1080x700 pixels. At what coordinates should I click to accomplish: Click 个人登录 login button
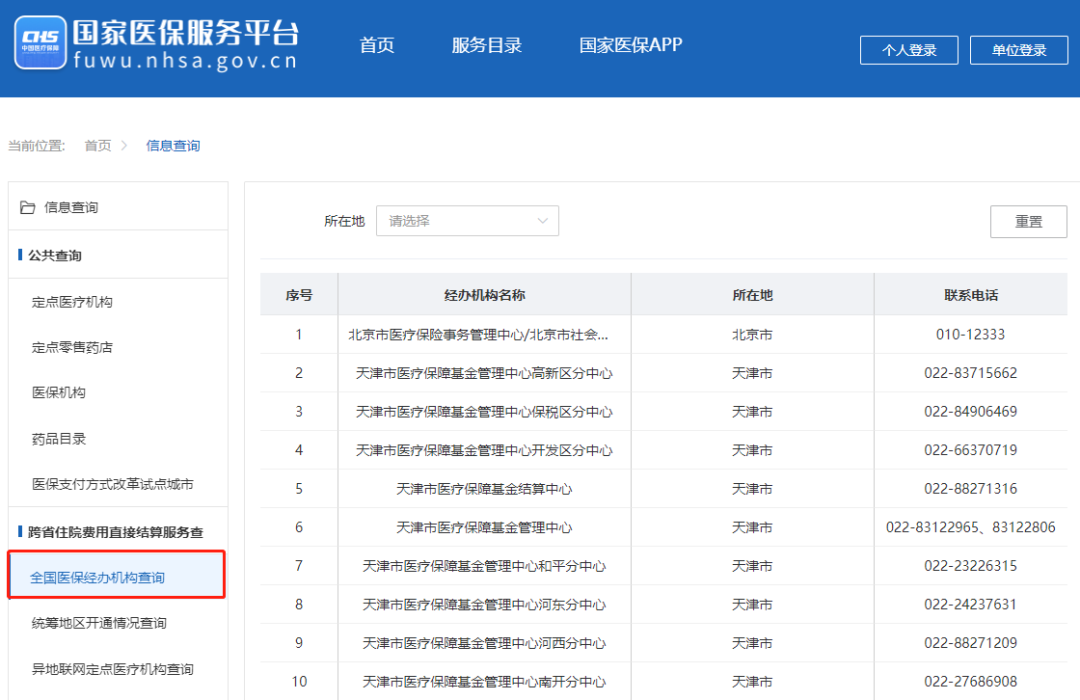click(x=908, y=50)
